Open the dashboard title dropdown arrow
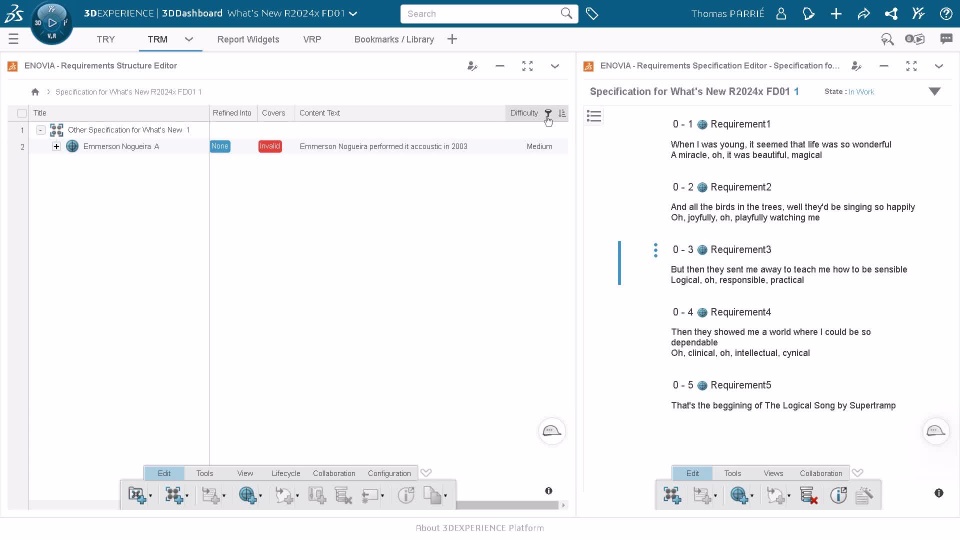Image resolution: width=960 pixels, height=540 pixels. coord(353,13)
